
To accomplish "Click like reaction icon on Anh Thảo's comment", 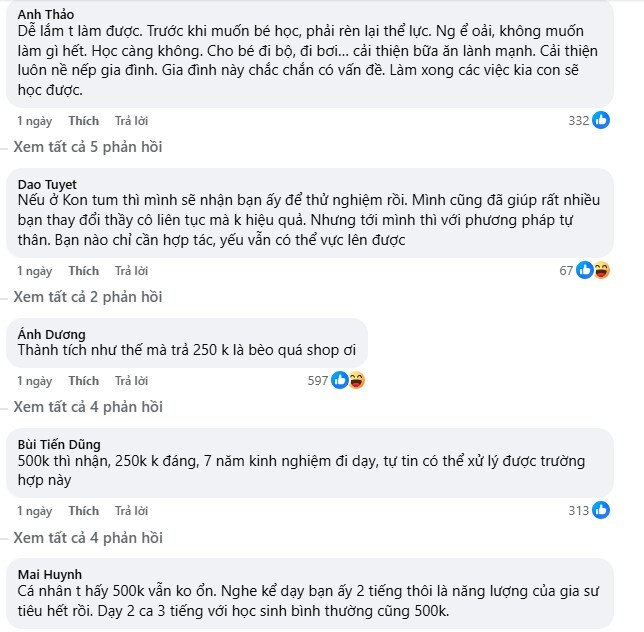I will click(601, 120).
